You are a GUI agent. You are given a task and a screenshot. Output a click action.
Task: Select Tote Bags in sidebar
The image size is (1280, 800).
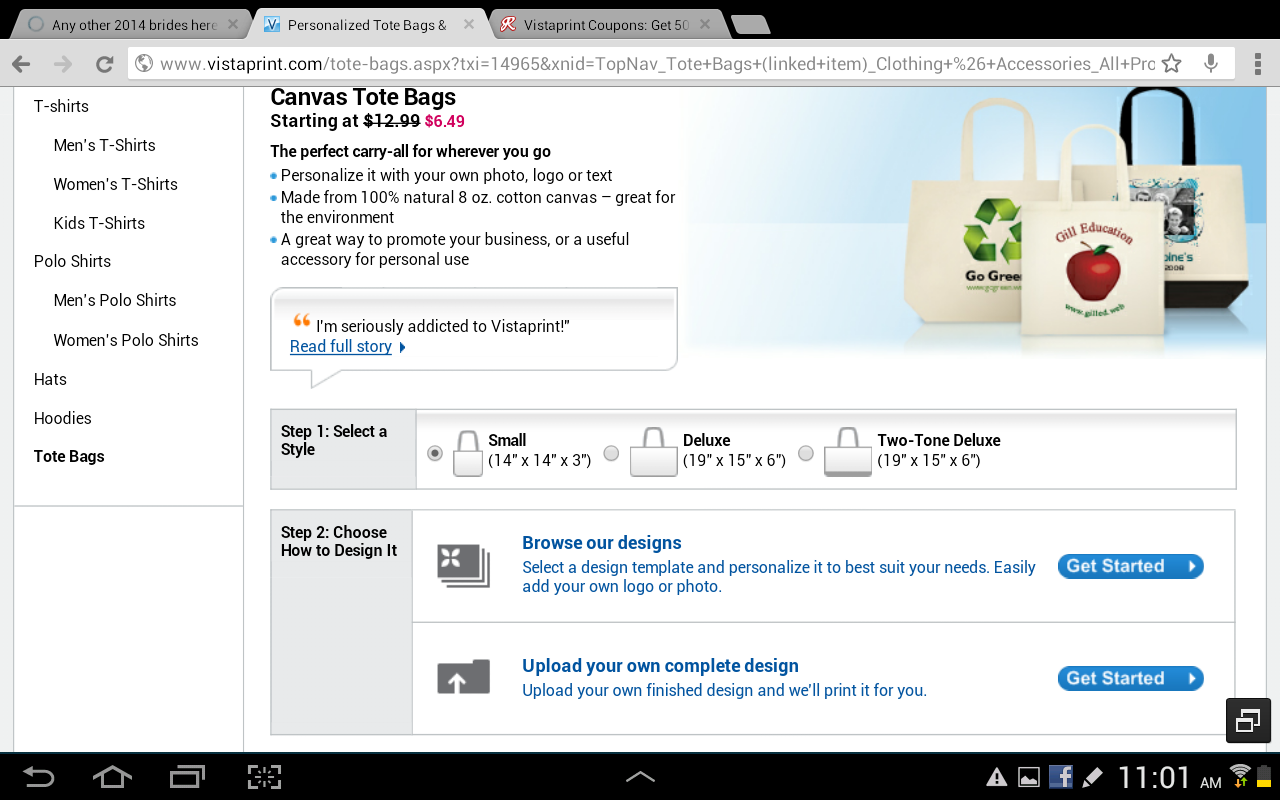coord(69,456)
